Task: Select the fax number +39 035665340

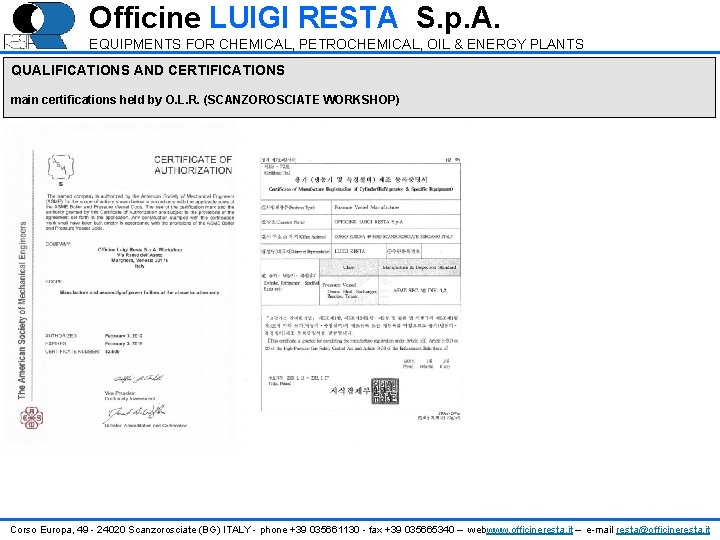Action: coord(420,529)
